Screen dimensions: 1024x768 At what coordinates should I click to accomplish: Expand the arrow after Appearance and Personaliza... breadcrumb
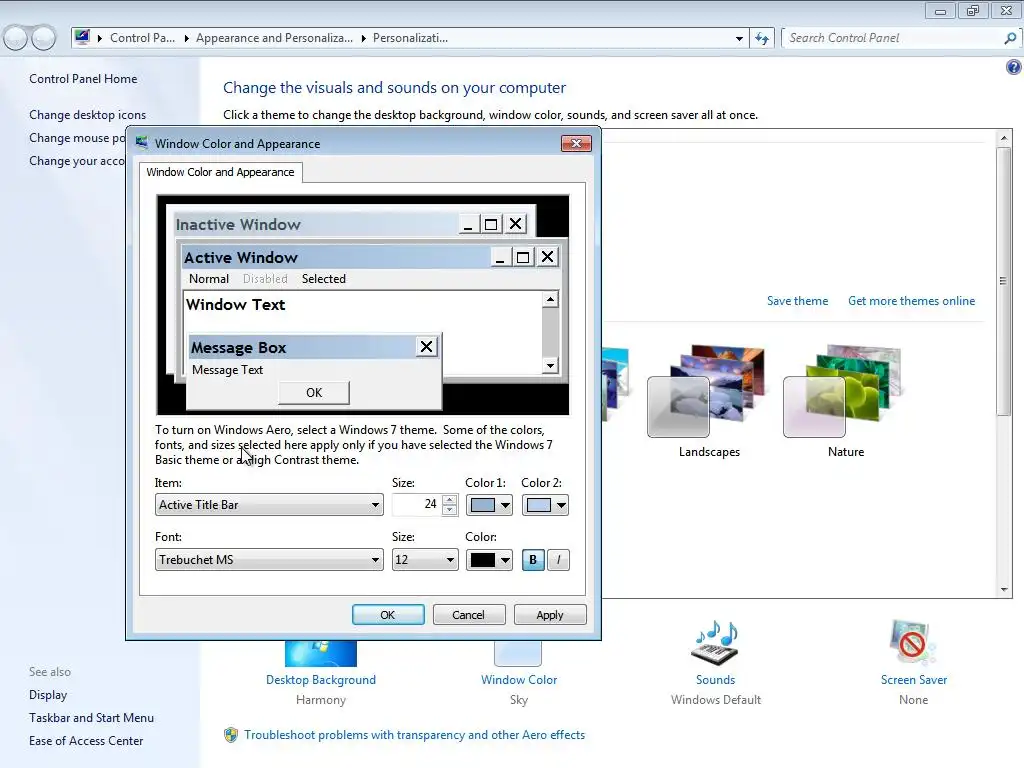click(x=363, y=38)
